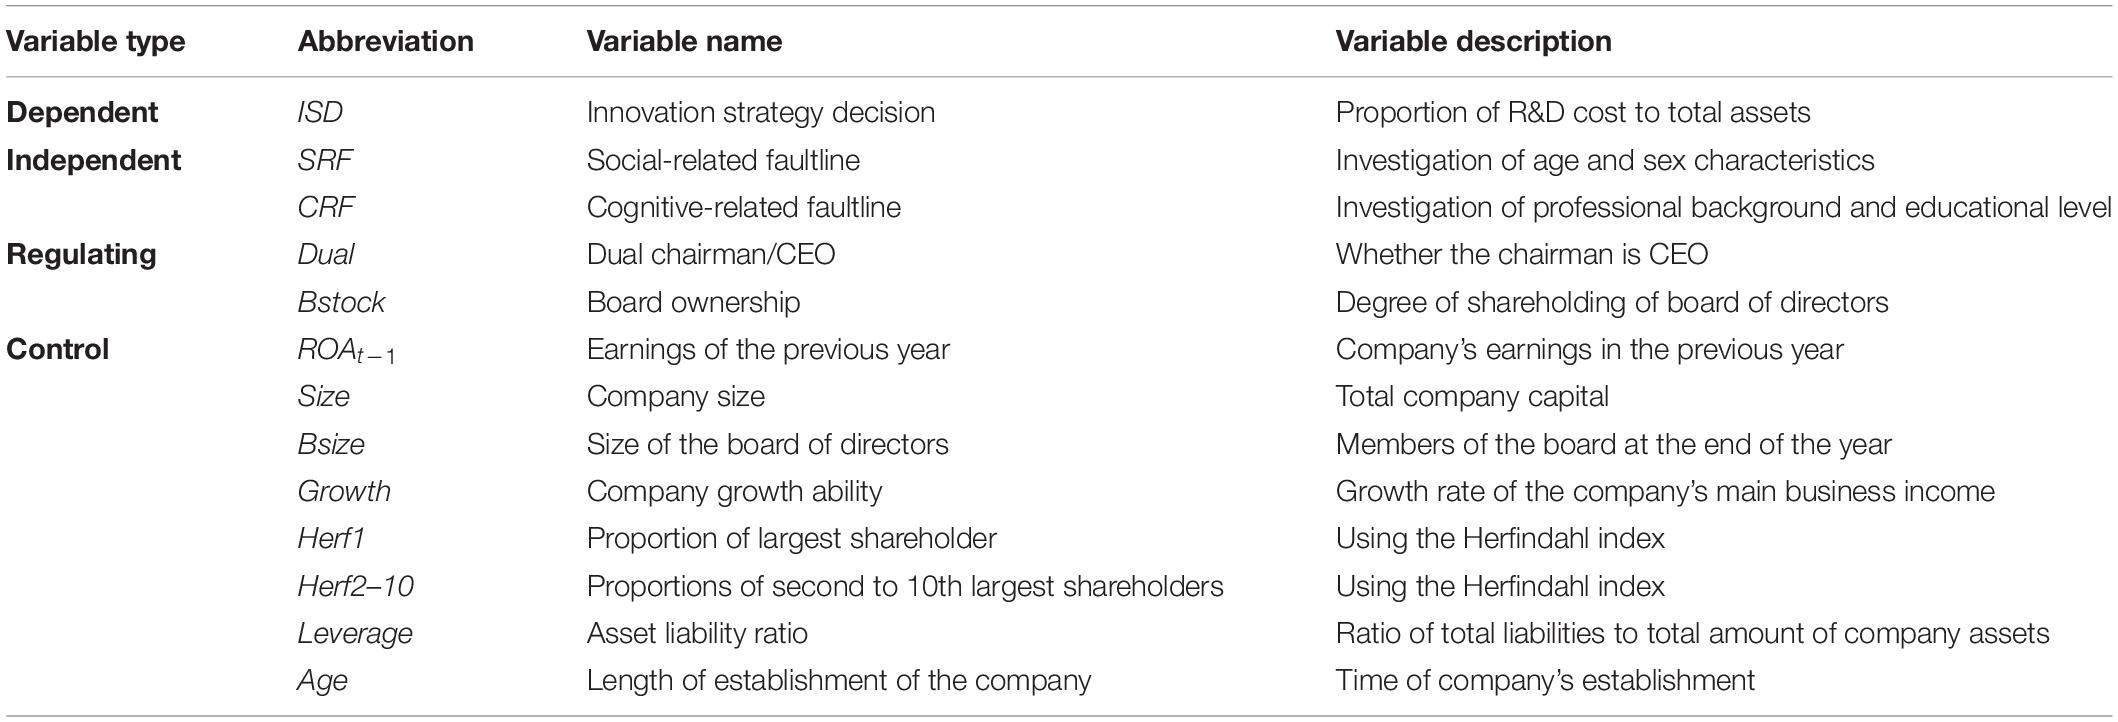Click Company size variable name

(675, 396)
